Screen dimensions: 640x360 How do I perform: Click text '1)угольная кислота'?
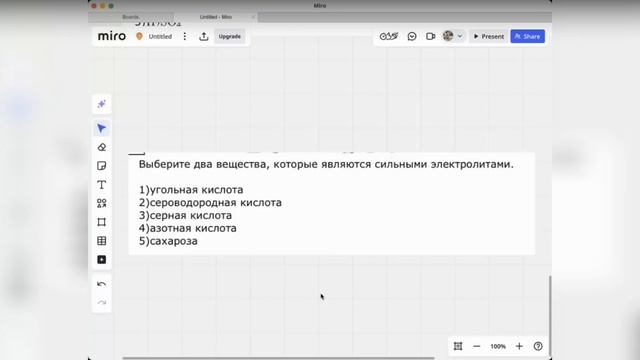[x=191, y=190]
